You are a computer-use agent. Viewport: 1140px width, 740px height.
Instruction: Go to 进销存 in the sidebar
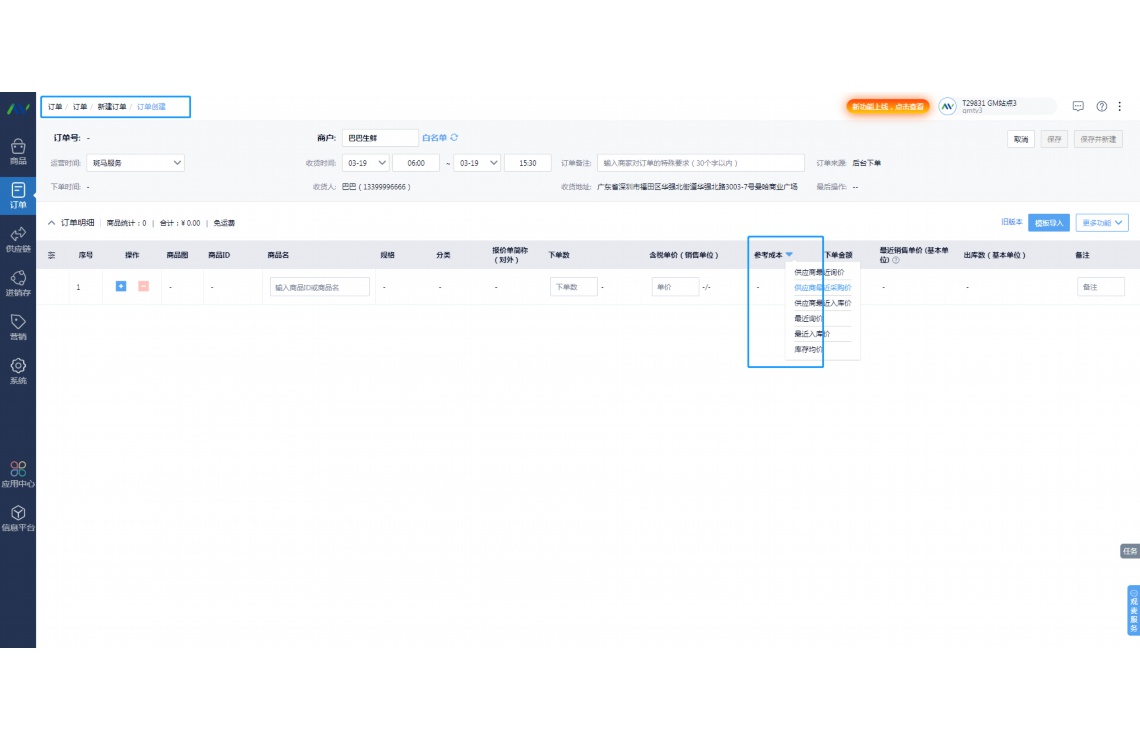coord(18,282)
